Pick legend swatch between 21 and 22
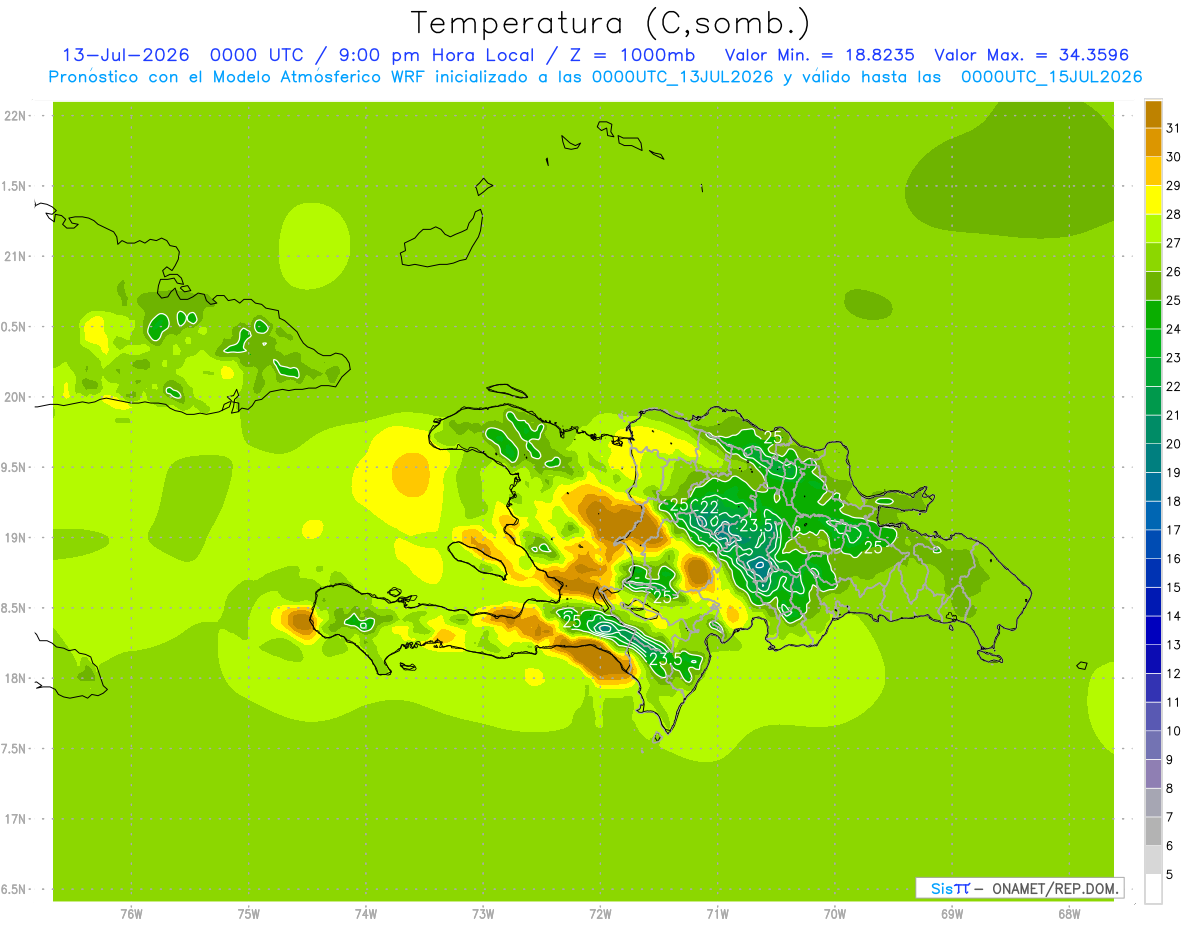The width and height of the screenshot is (1200, 927). (x=1153, y=401)
